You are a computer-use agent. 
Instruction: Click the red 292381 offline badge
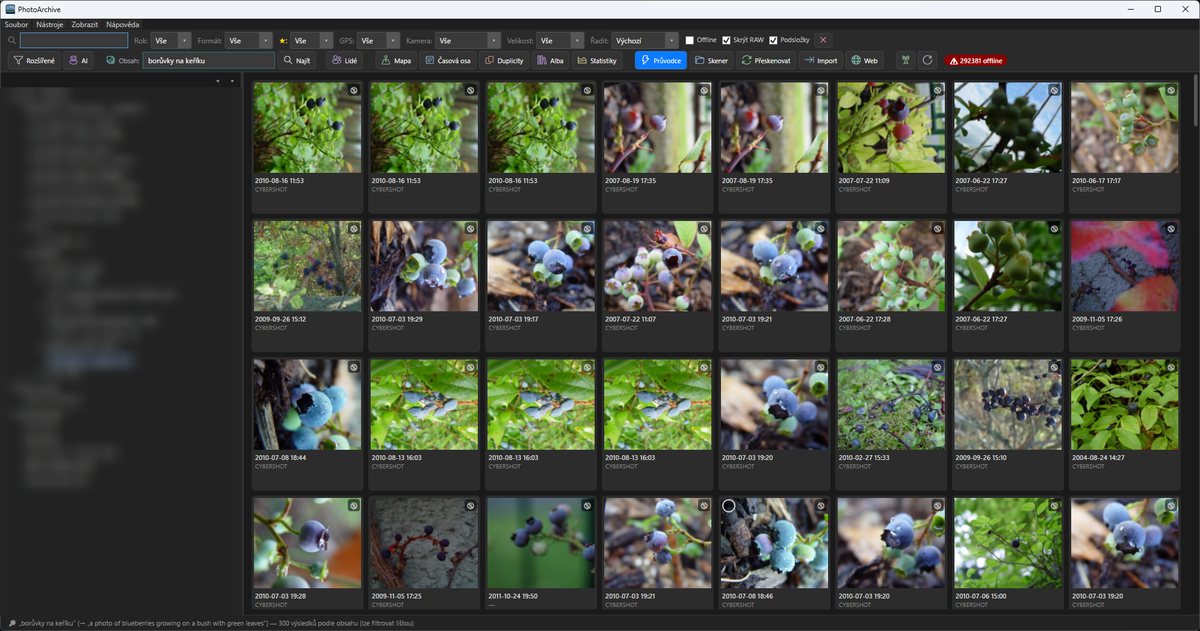(x=975, y=60)
